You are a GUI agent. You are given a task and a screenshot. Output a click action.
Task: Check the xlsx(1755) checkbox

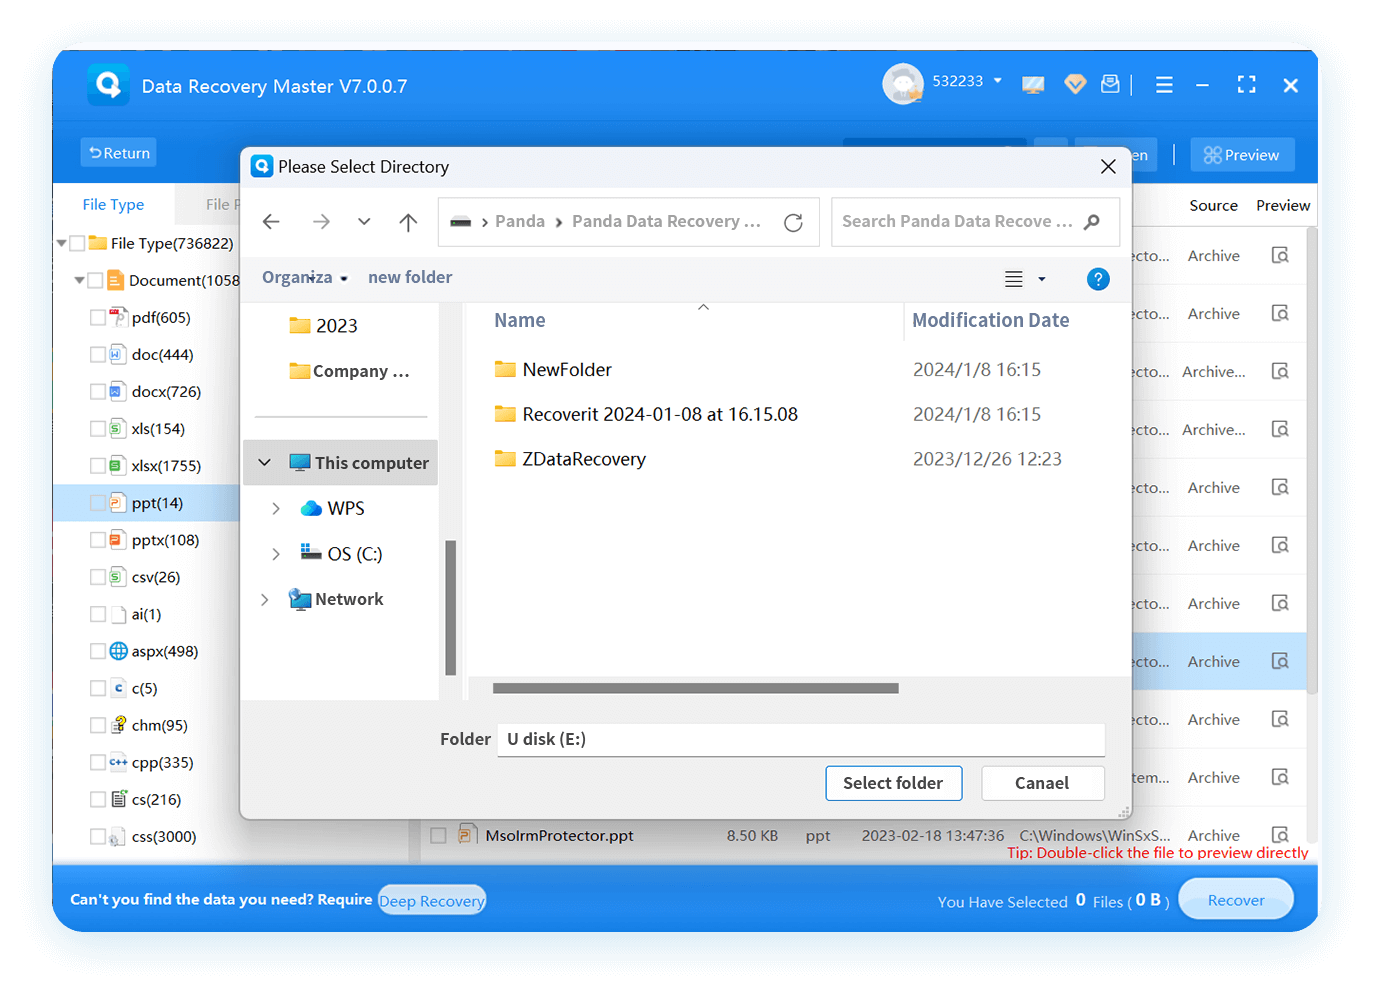tap(98, 465)
